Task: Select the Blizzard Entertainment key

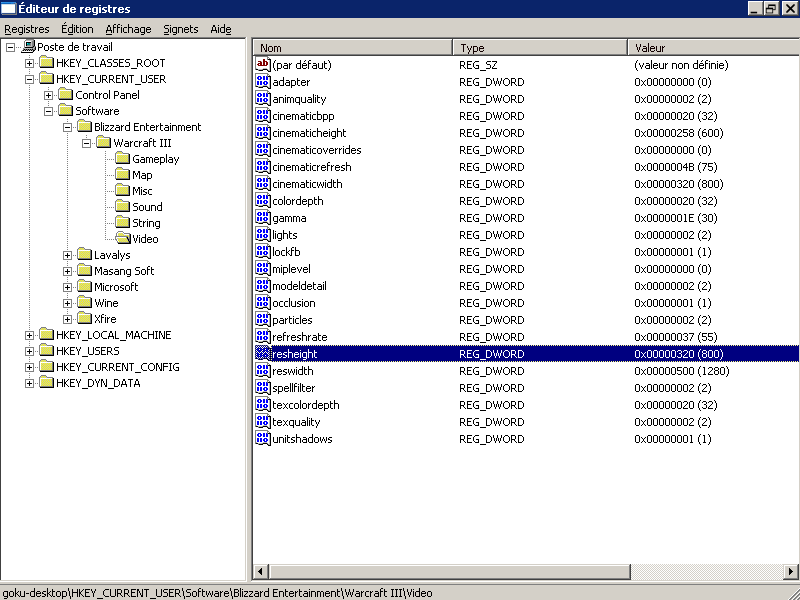Action: (x=147, y=127)
